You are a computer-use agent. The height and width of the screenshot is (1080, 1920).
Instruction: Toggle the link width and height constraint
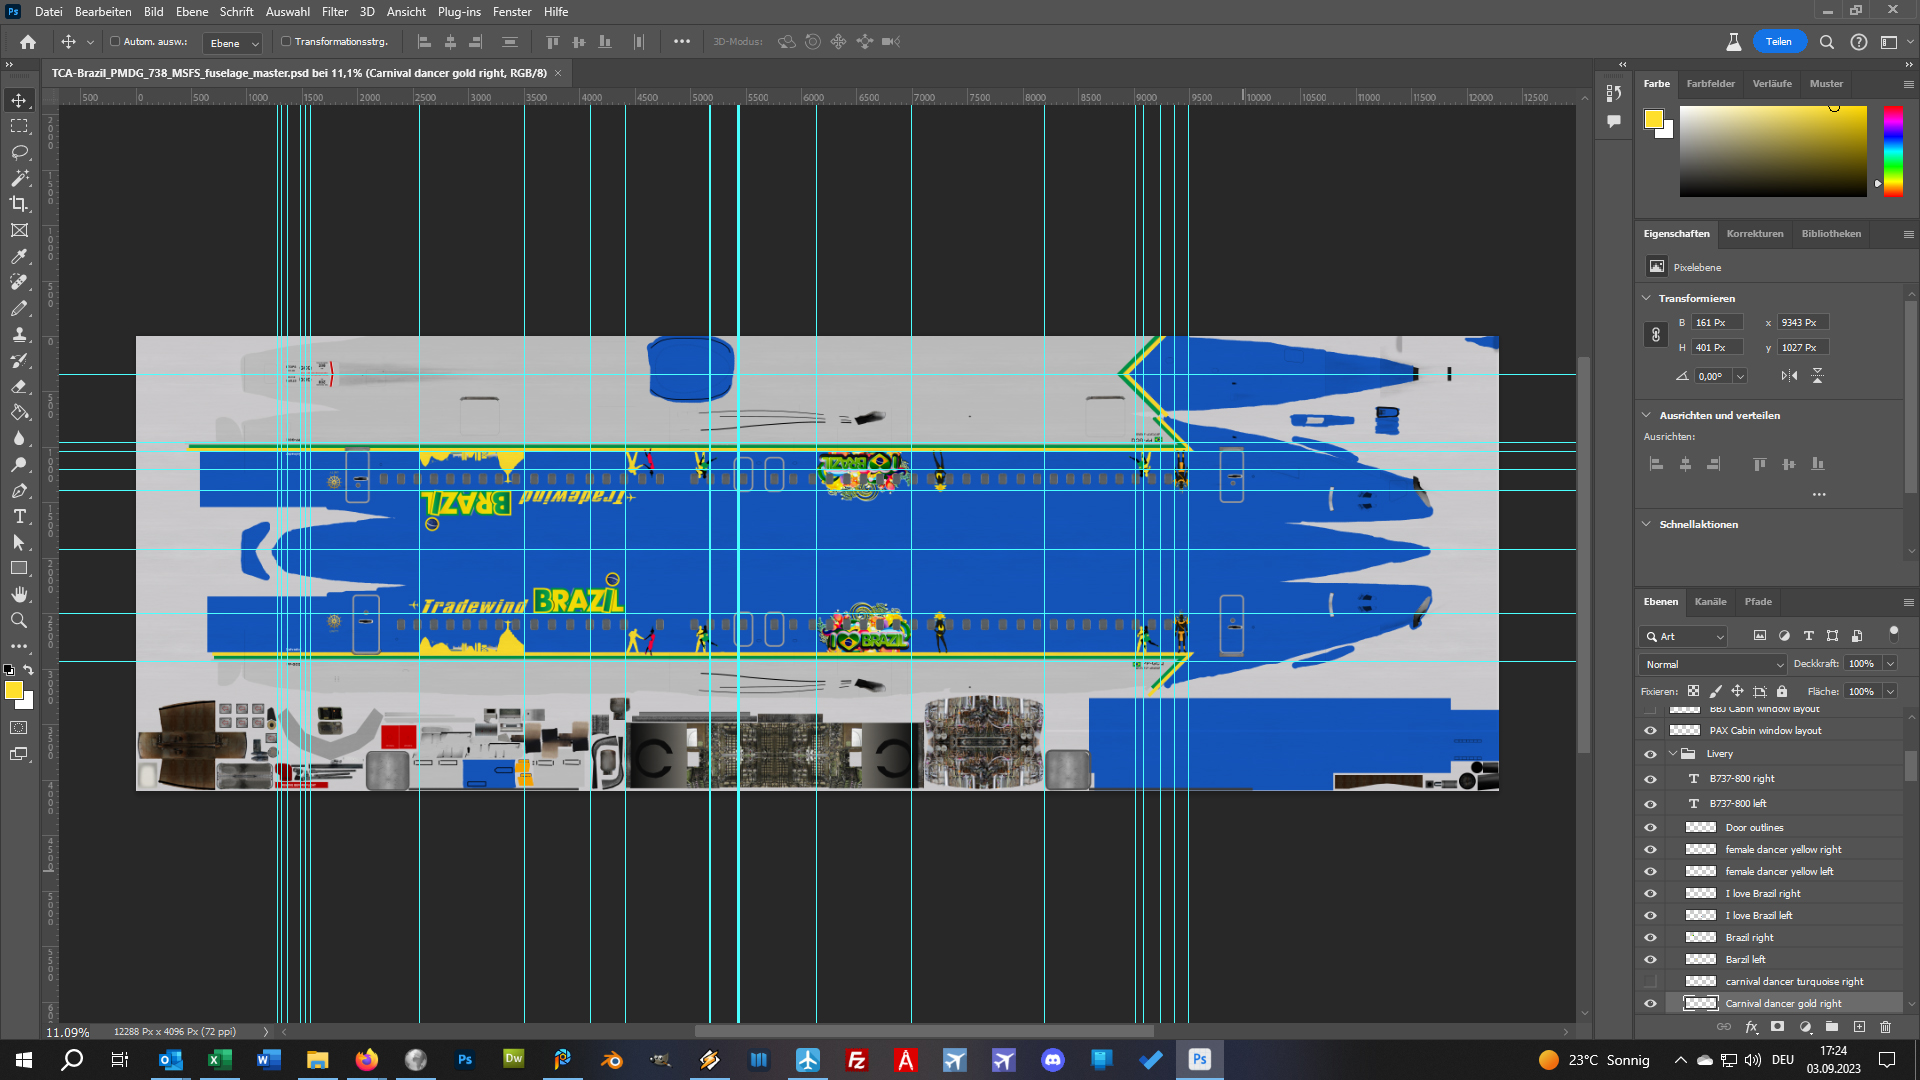[1655, 335]
